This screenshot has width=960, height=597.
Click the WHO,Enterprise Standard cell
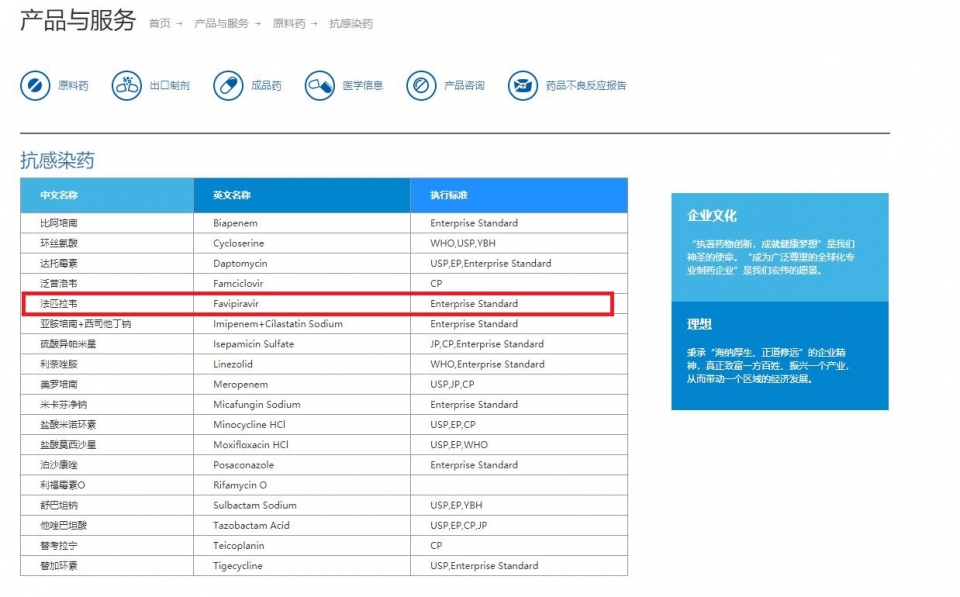[x=519, y=364]
